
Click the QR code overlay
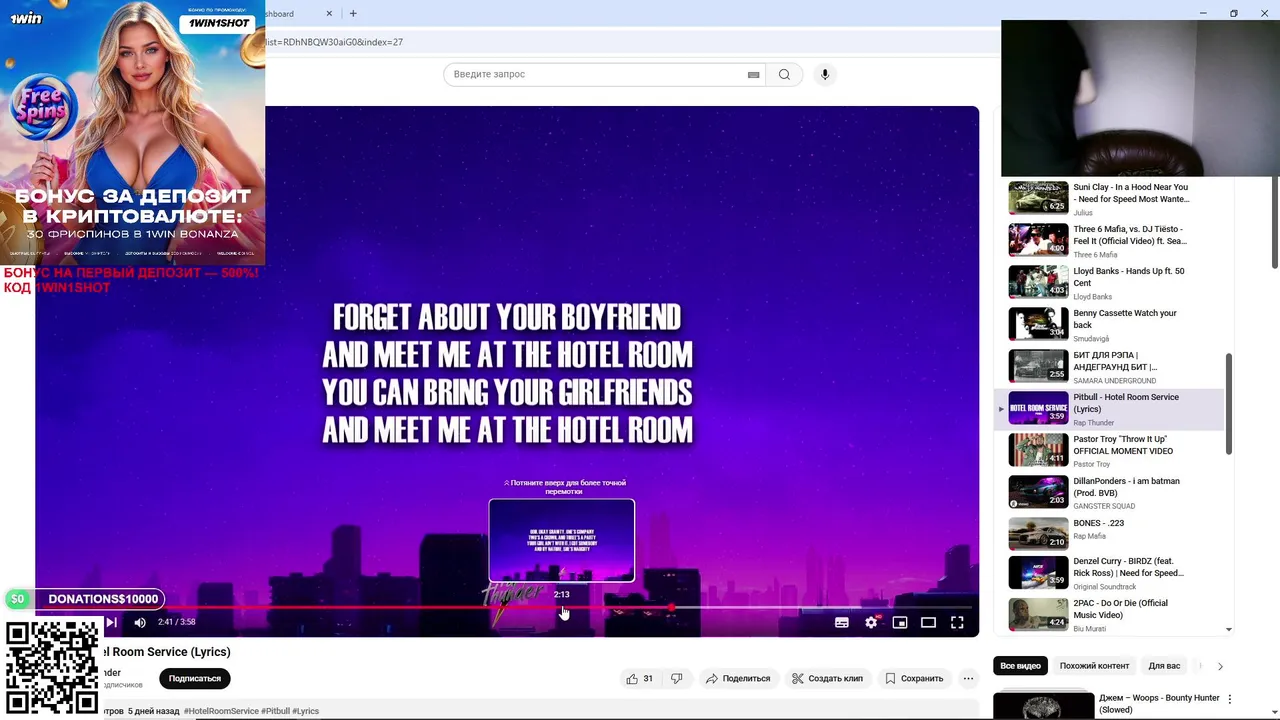[x=53, y=666]
